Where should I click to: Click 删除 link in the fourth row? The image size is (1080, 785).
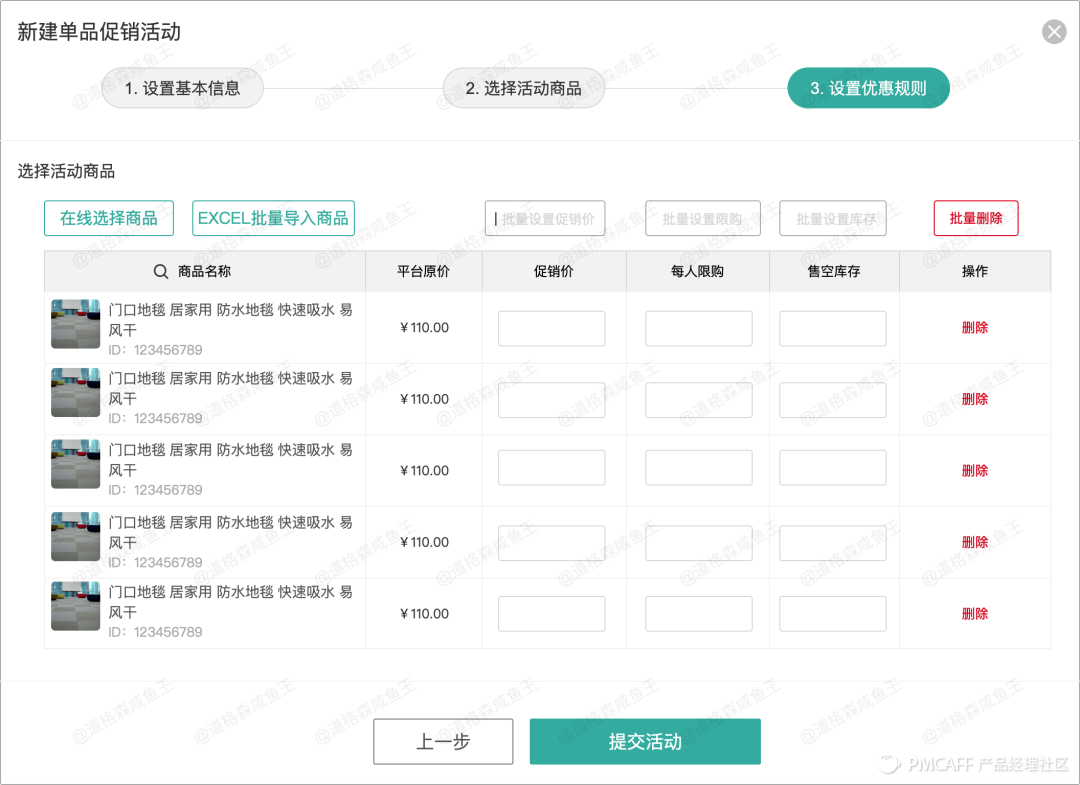point(975,543)
